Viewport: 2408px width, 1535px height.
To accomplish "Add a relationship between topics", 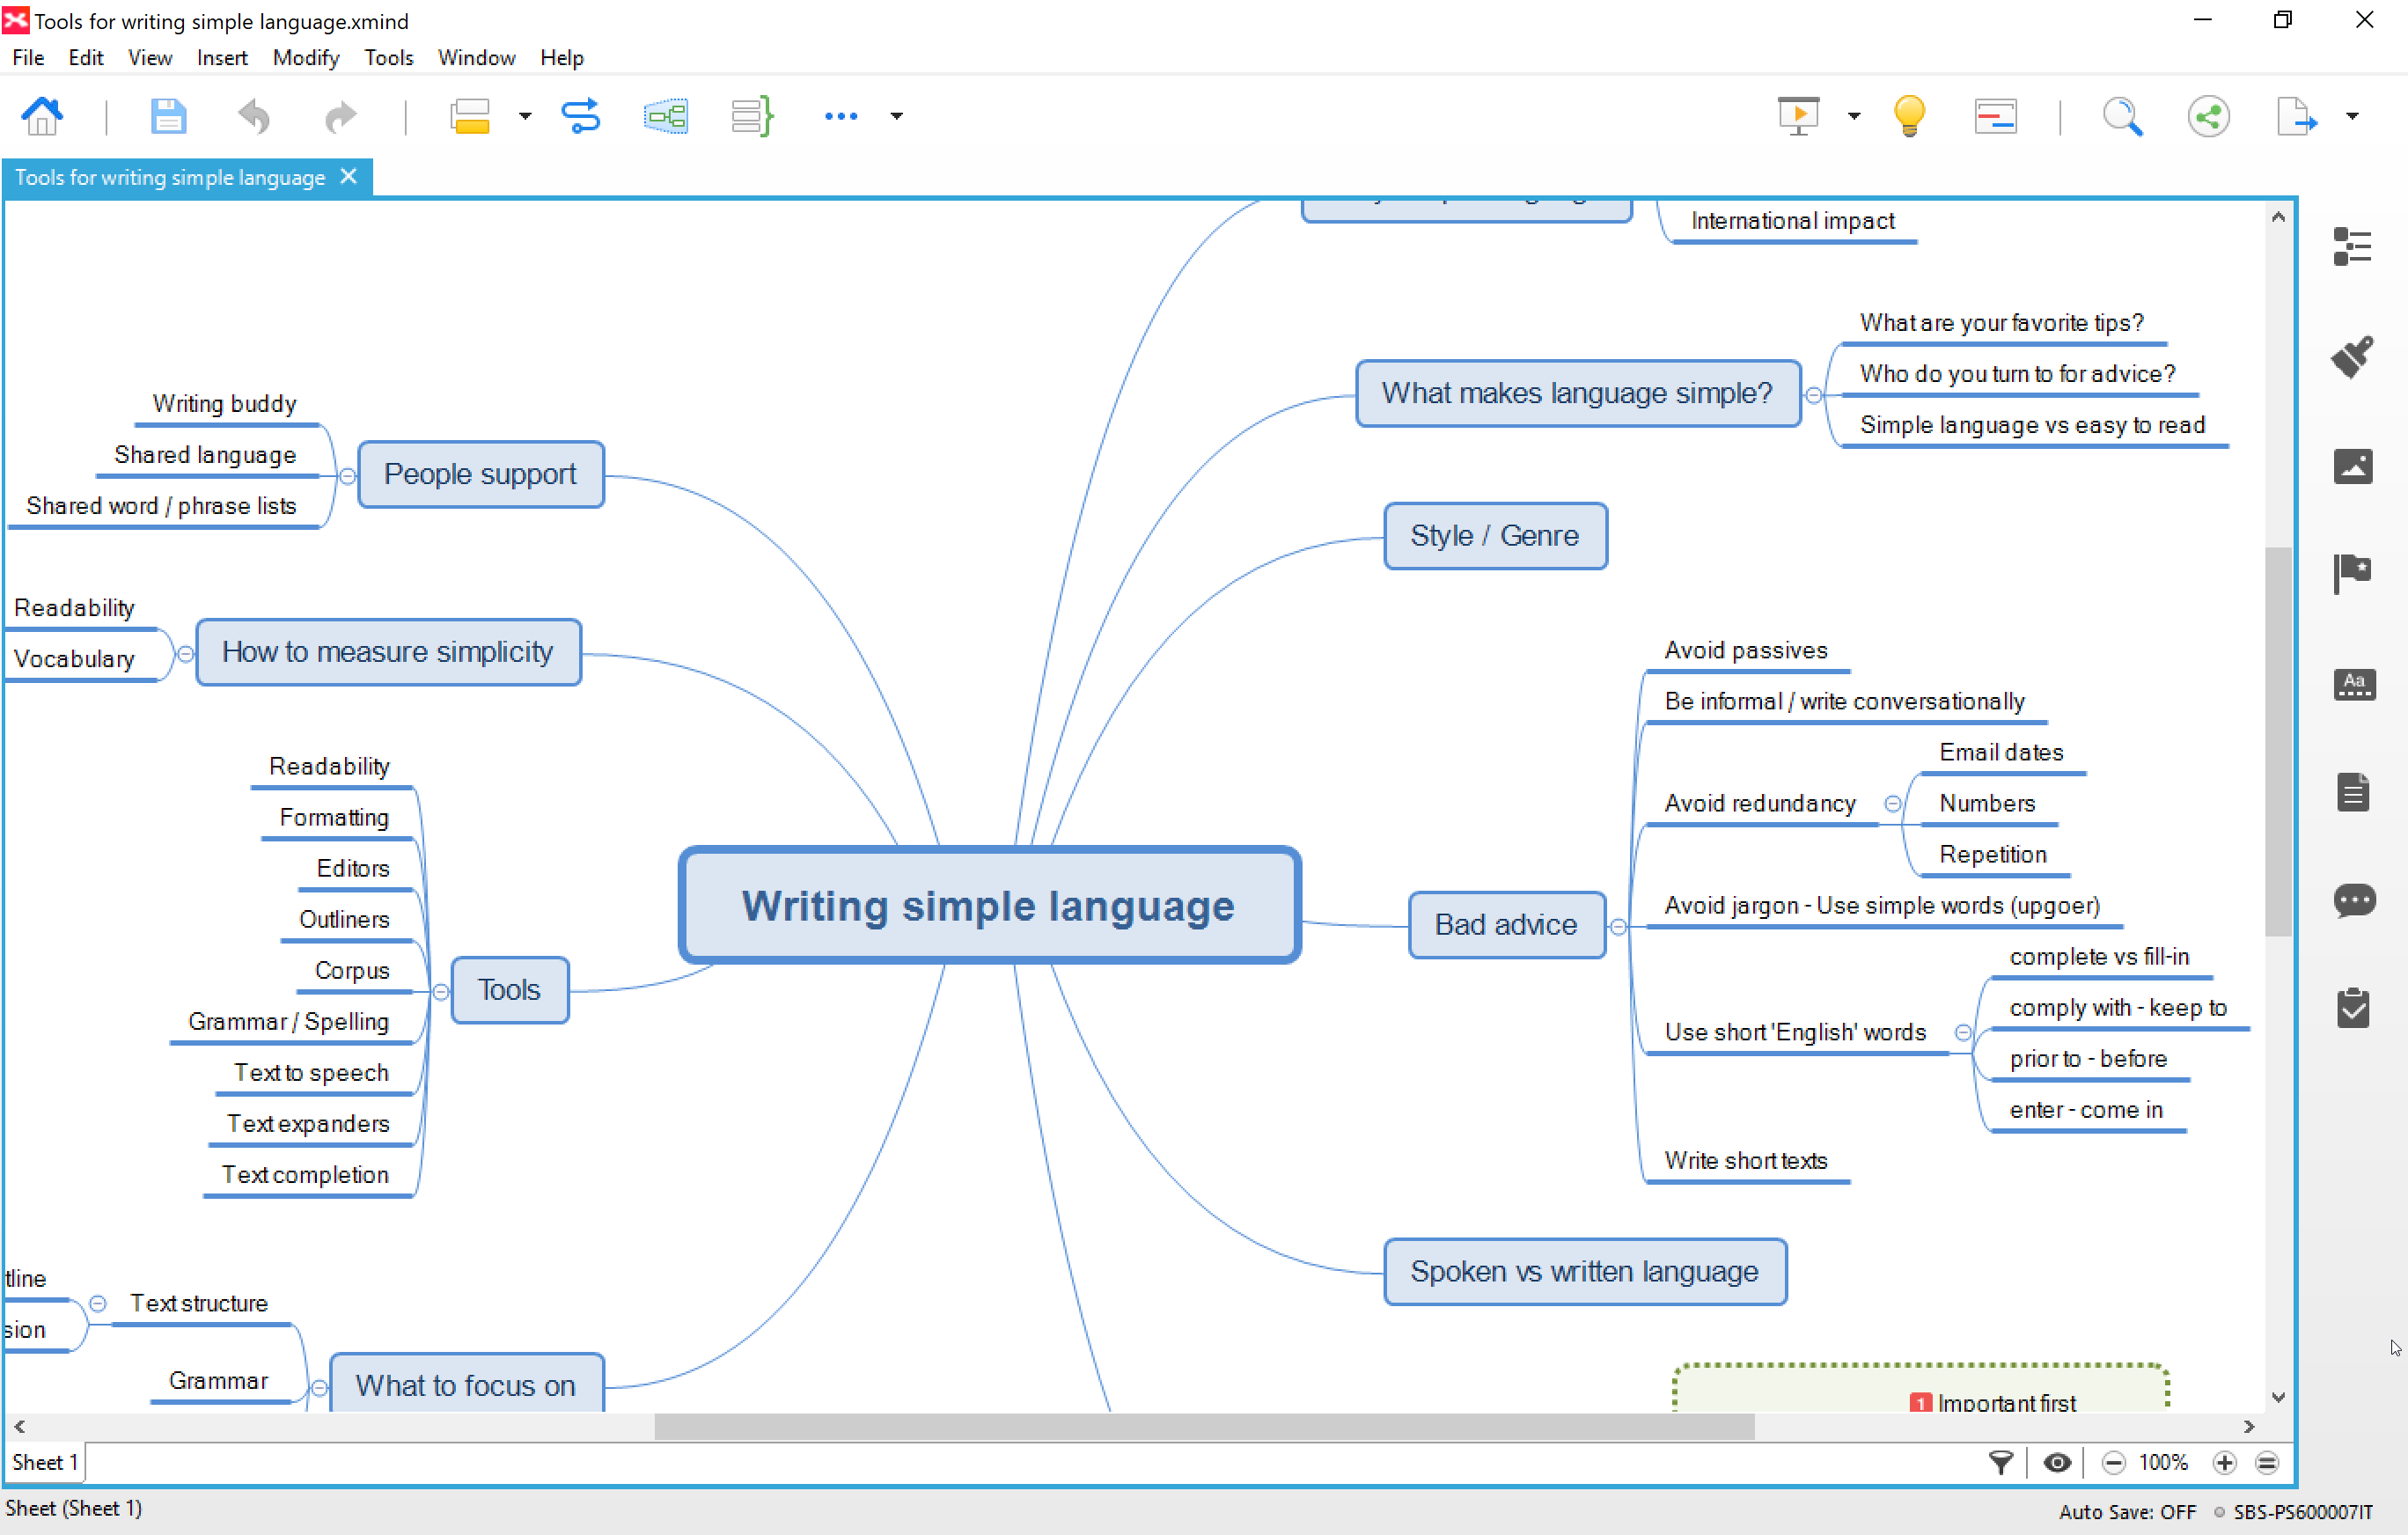I will click(x=580, y=117).
